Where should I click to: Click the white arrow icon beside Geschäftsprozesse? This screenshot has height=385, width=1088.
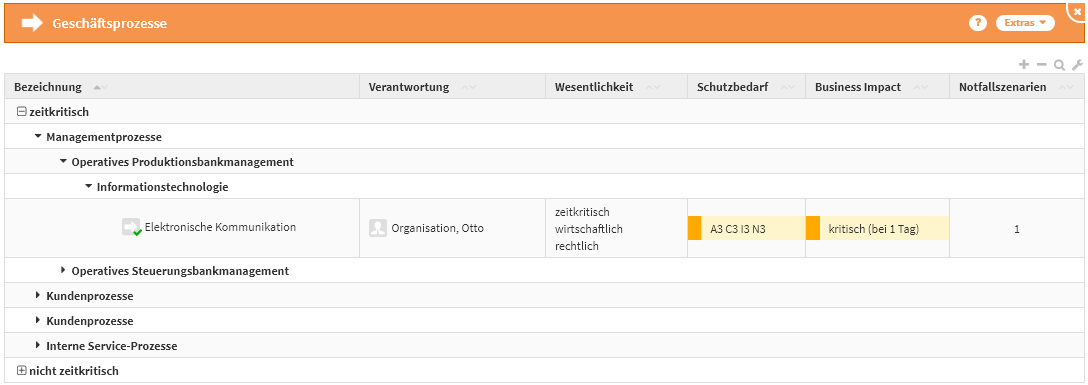tap(32, 24)
